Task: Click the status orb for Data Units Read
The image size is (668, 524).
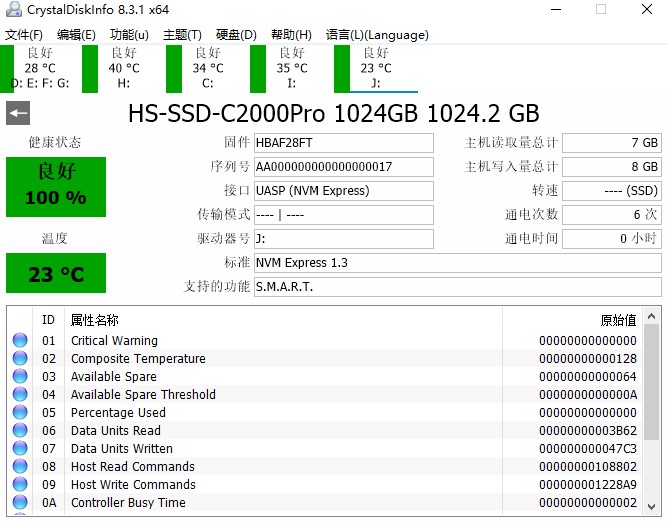Action: (x=20, y=430)
